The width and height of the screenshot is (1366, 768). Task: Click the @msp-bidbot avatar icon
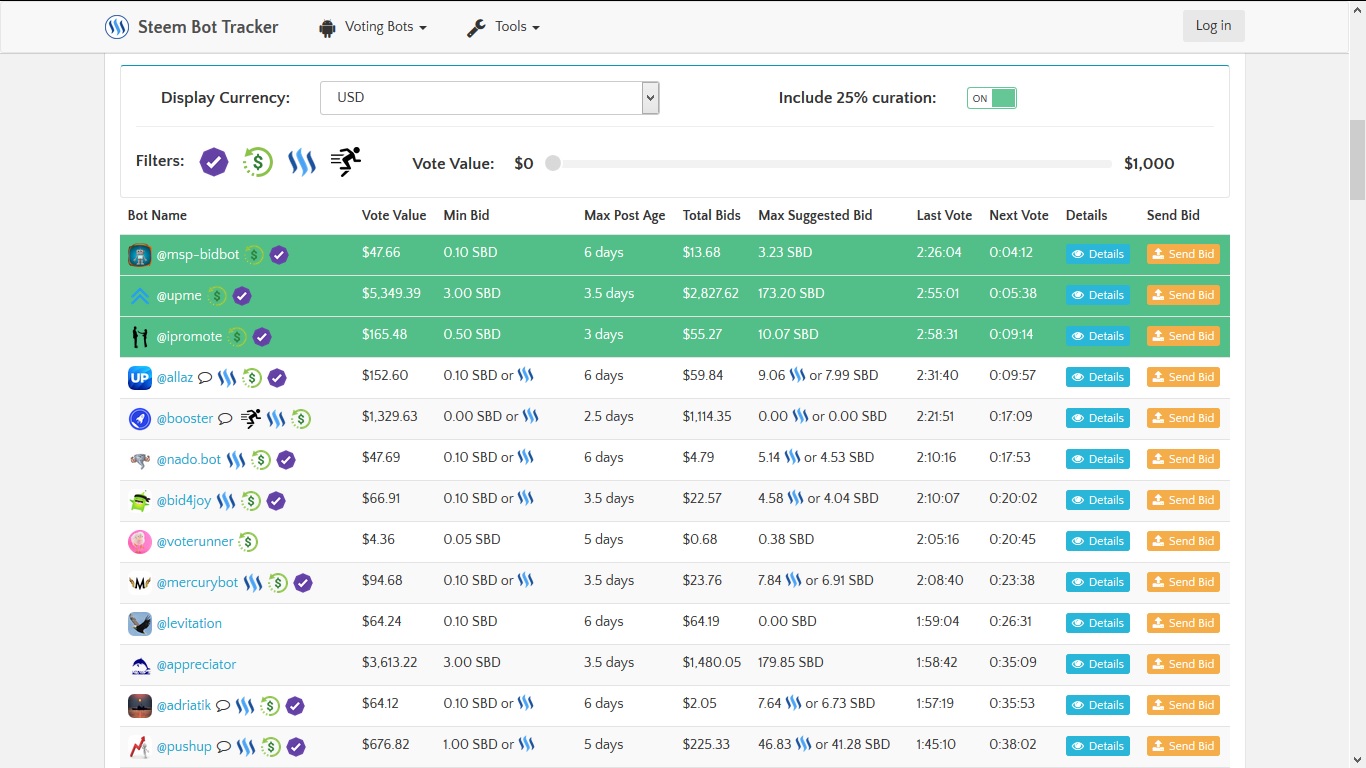[x=140, y=255]
